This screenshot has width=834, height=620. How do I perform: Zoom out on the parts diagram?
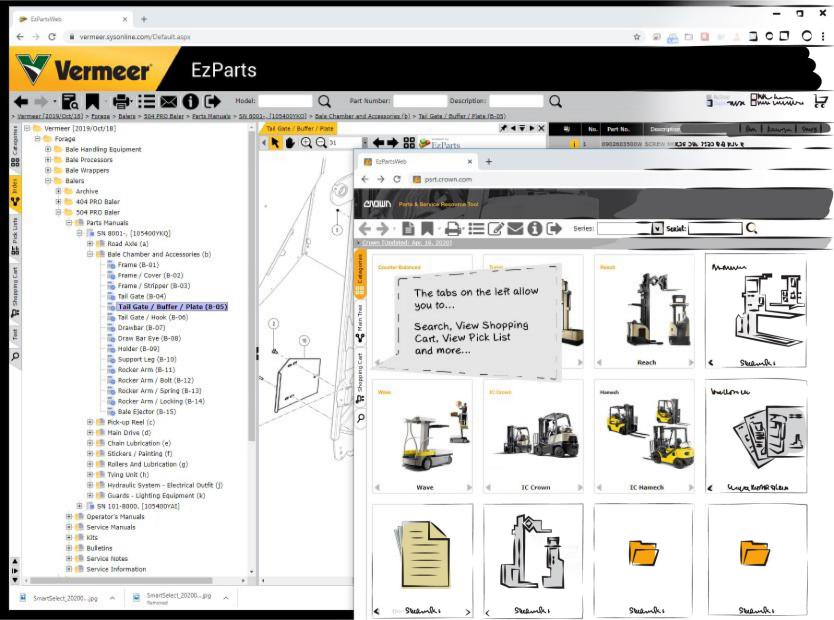click(x=321, y=143)
